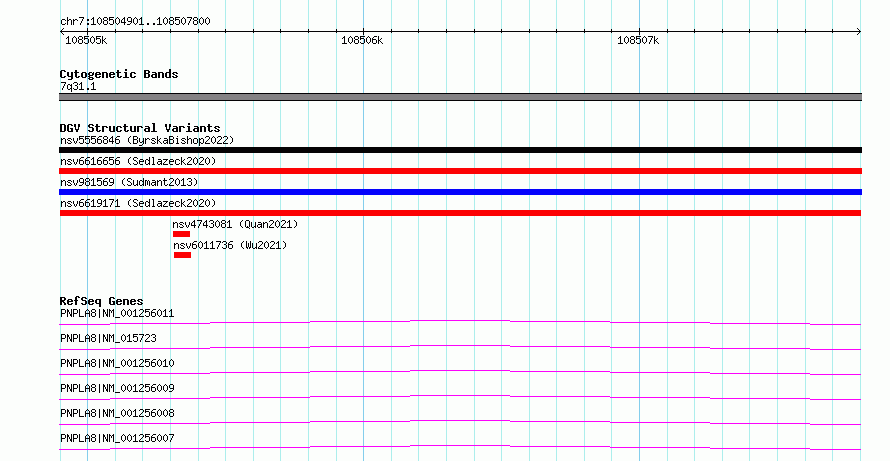Open variant nsv6619171 (Sedlazeck2020) label
This screenshot has width=890, height=461.
(138, 203)
